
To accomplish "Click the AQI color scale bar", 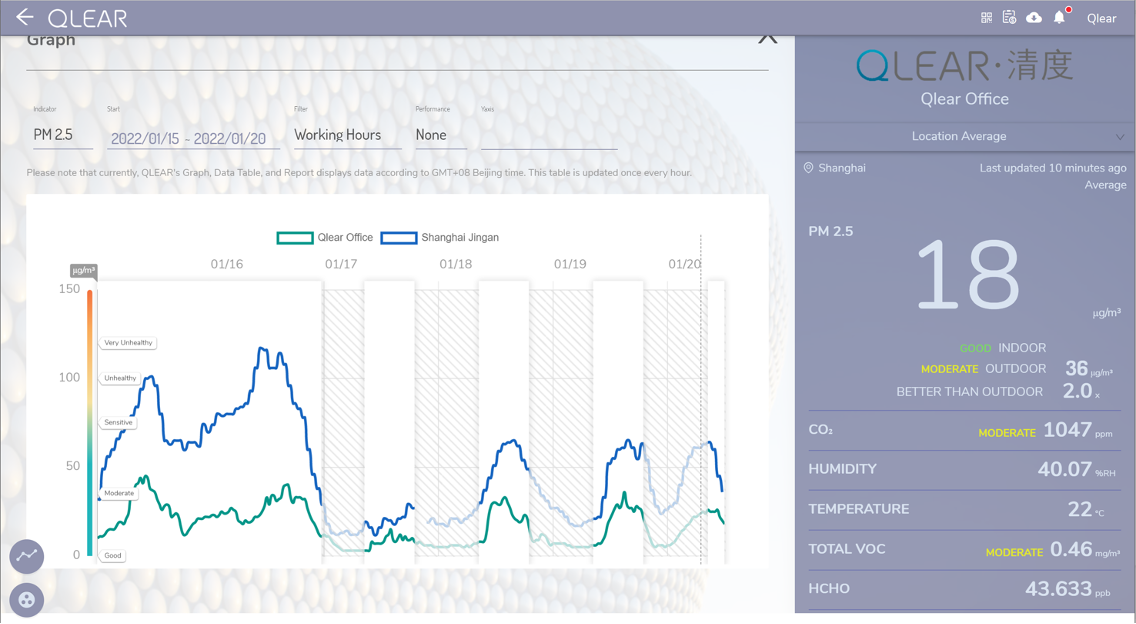I will [90, 420].
